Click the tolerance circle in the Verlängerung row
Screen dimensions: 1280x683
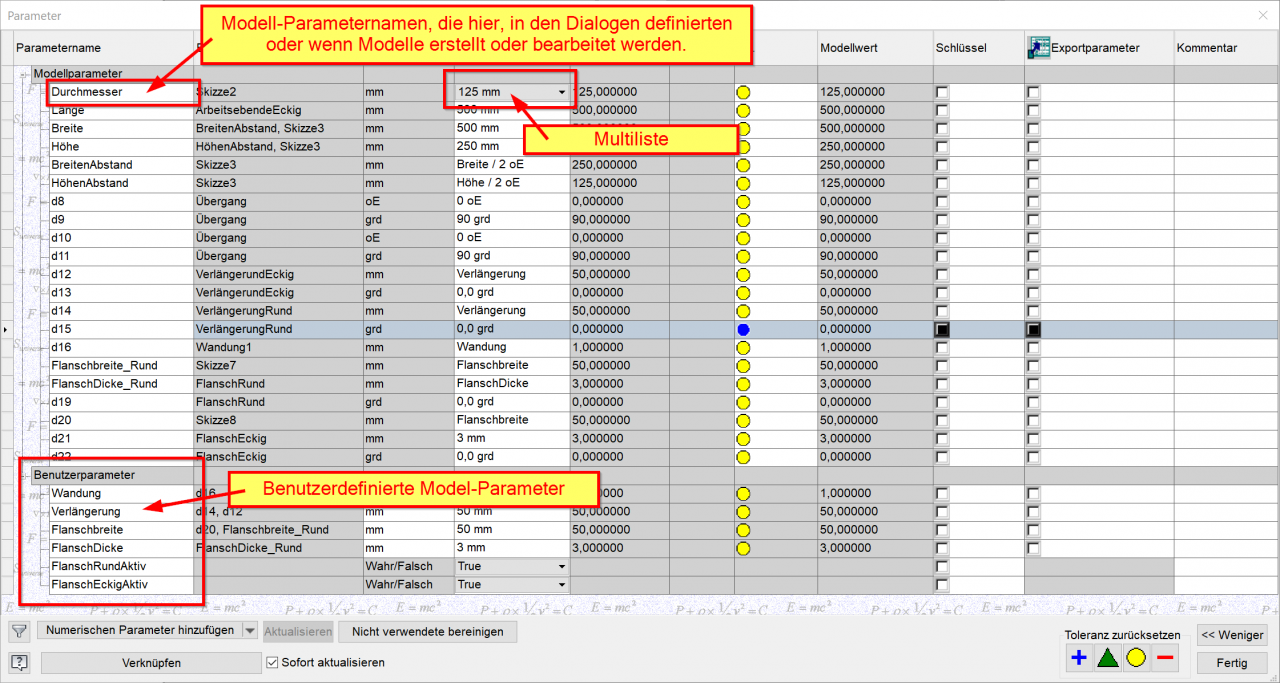tap(743, 512)
